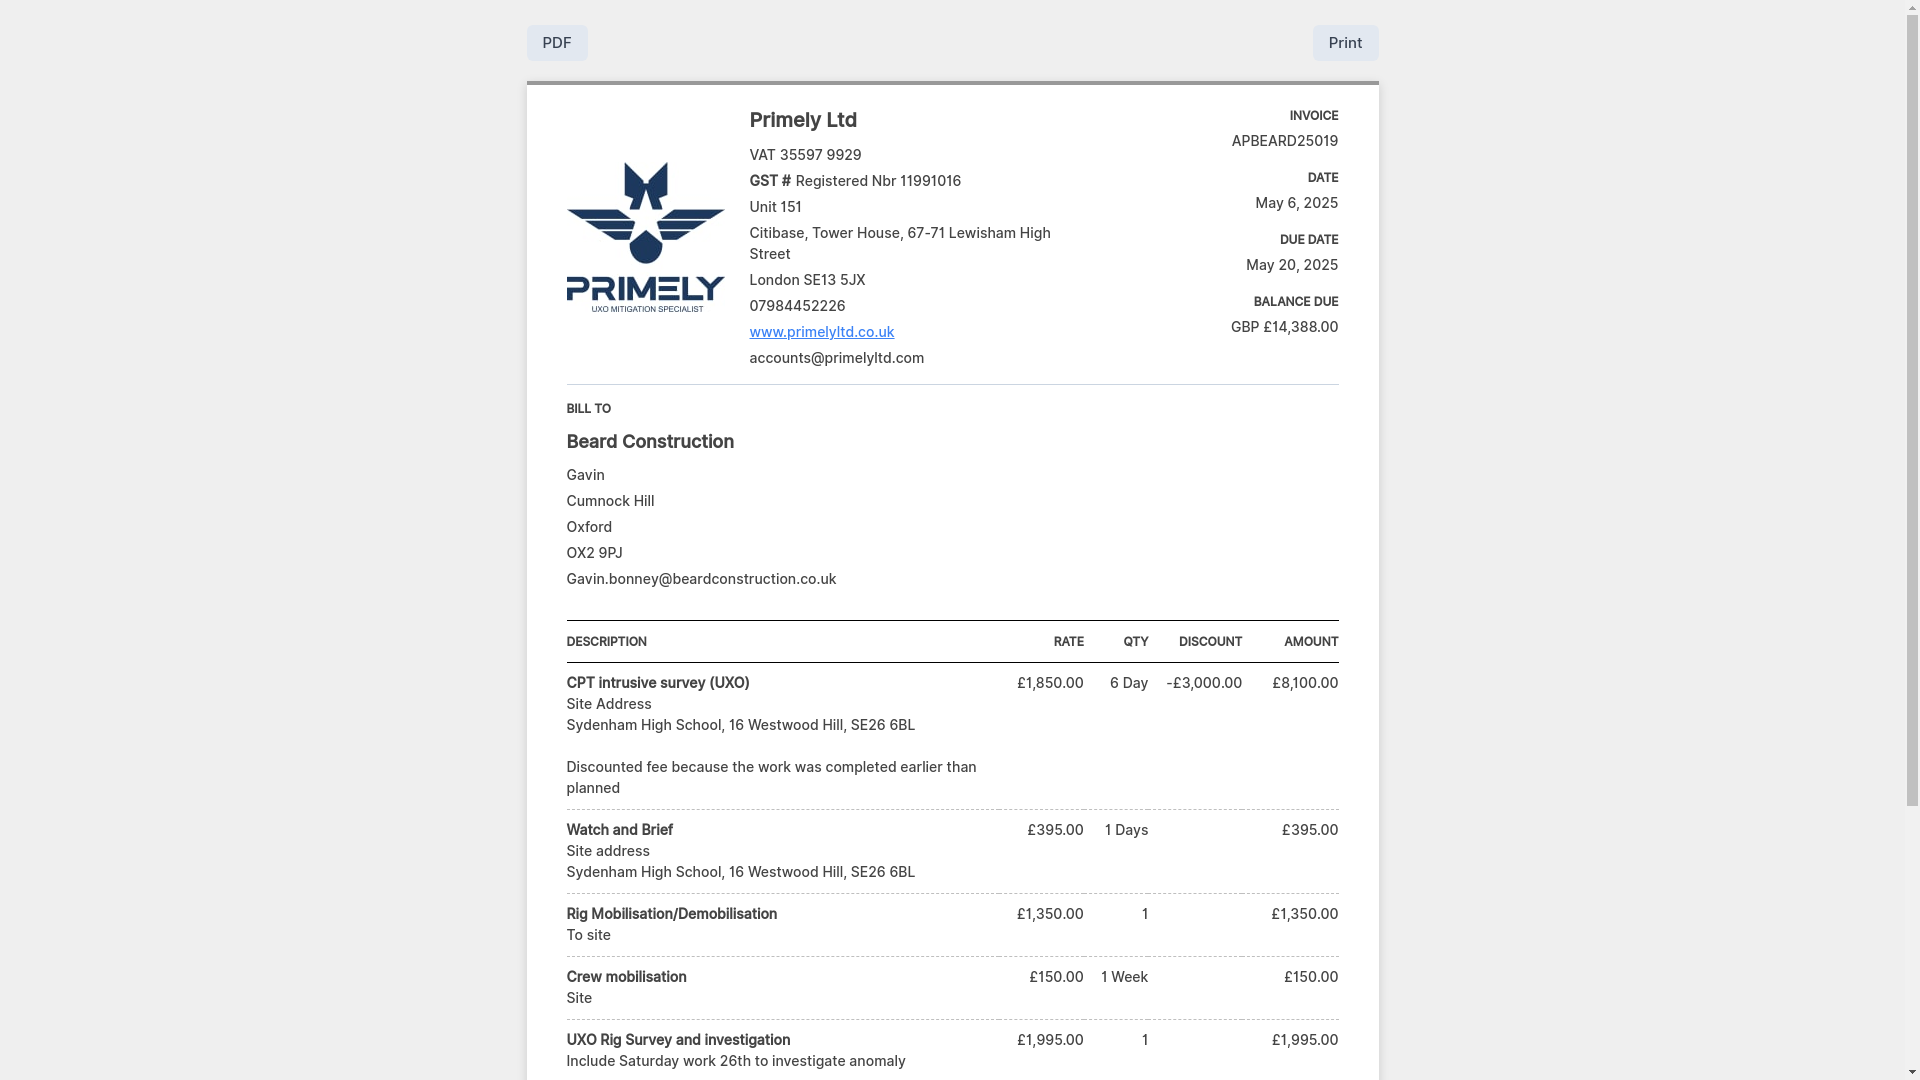Select the Unit 151 address line
The width and height of the screenshot is (1920, 1080).
[x=776, y=207]
